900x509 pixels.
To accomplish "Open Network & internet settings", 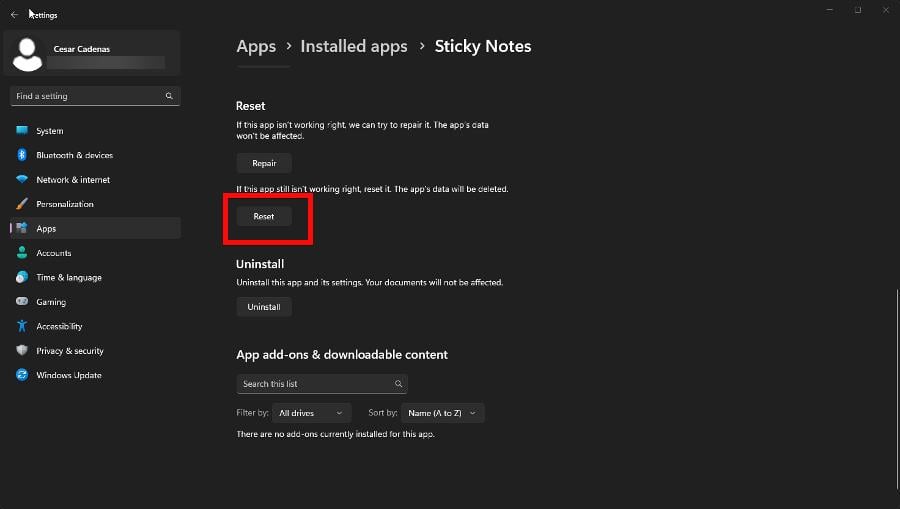I will click(95, 180).
